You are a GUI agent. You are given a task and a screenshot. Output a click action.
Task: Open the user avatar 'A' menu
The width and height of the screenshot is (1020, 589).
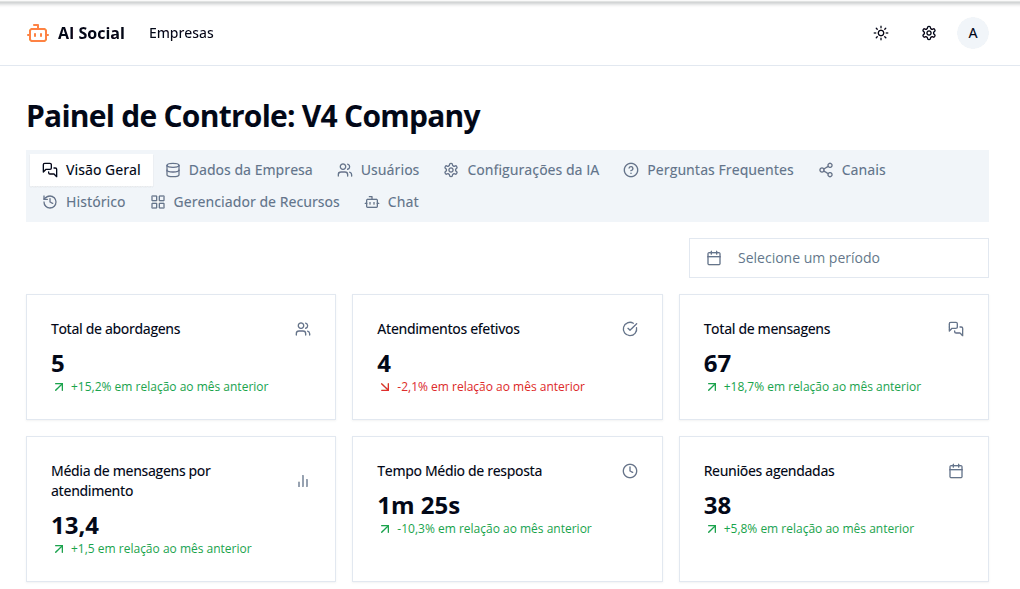click(972, 33)
